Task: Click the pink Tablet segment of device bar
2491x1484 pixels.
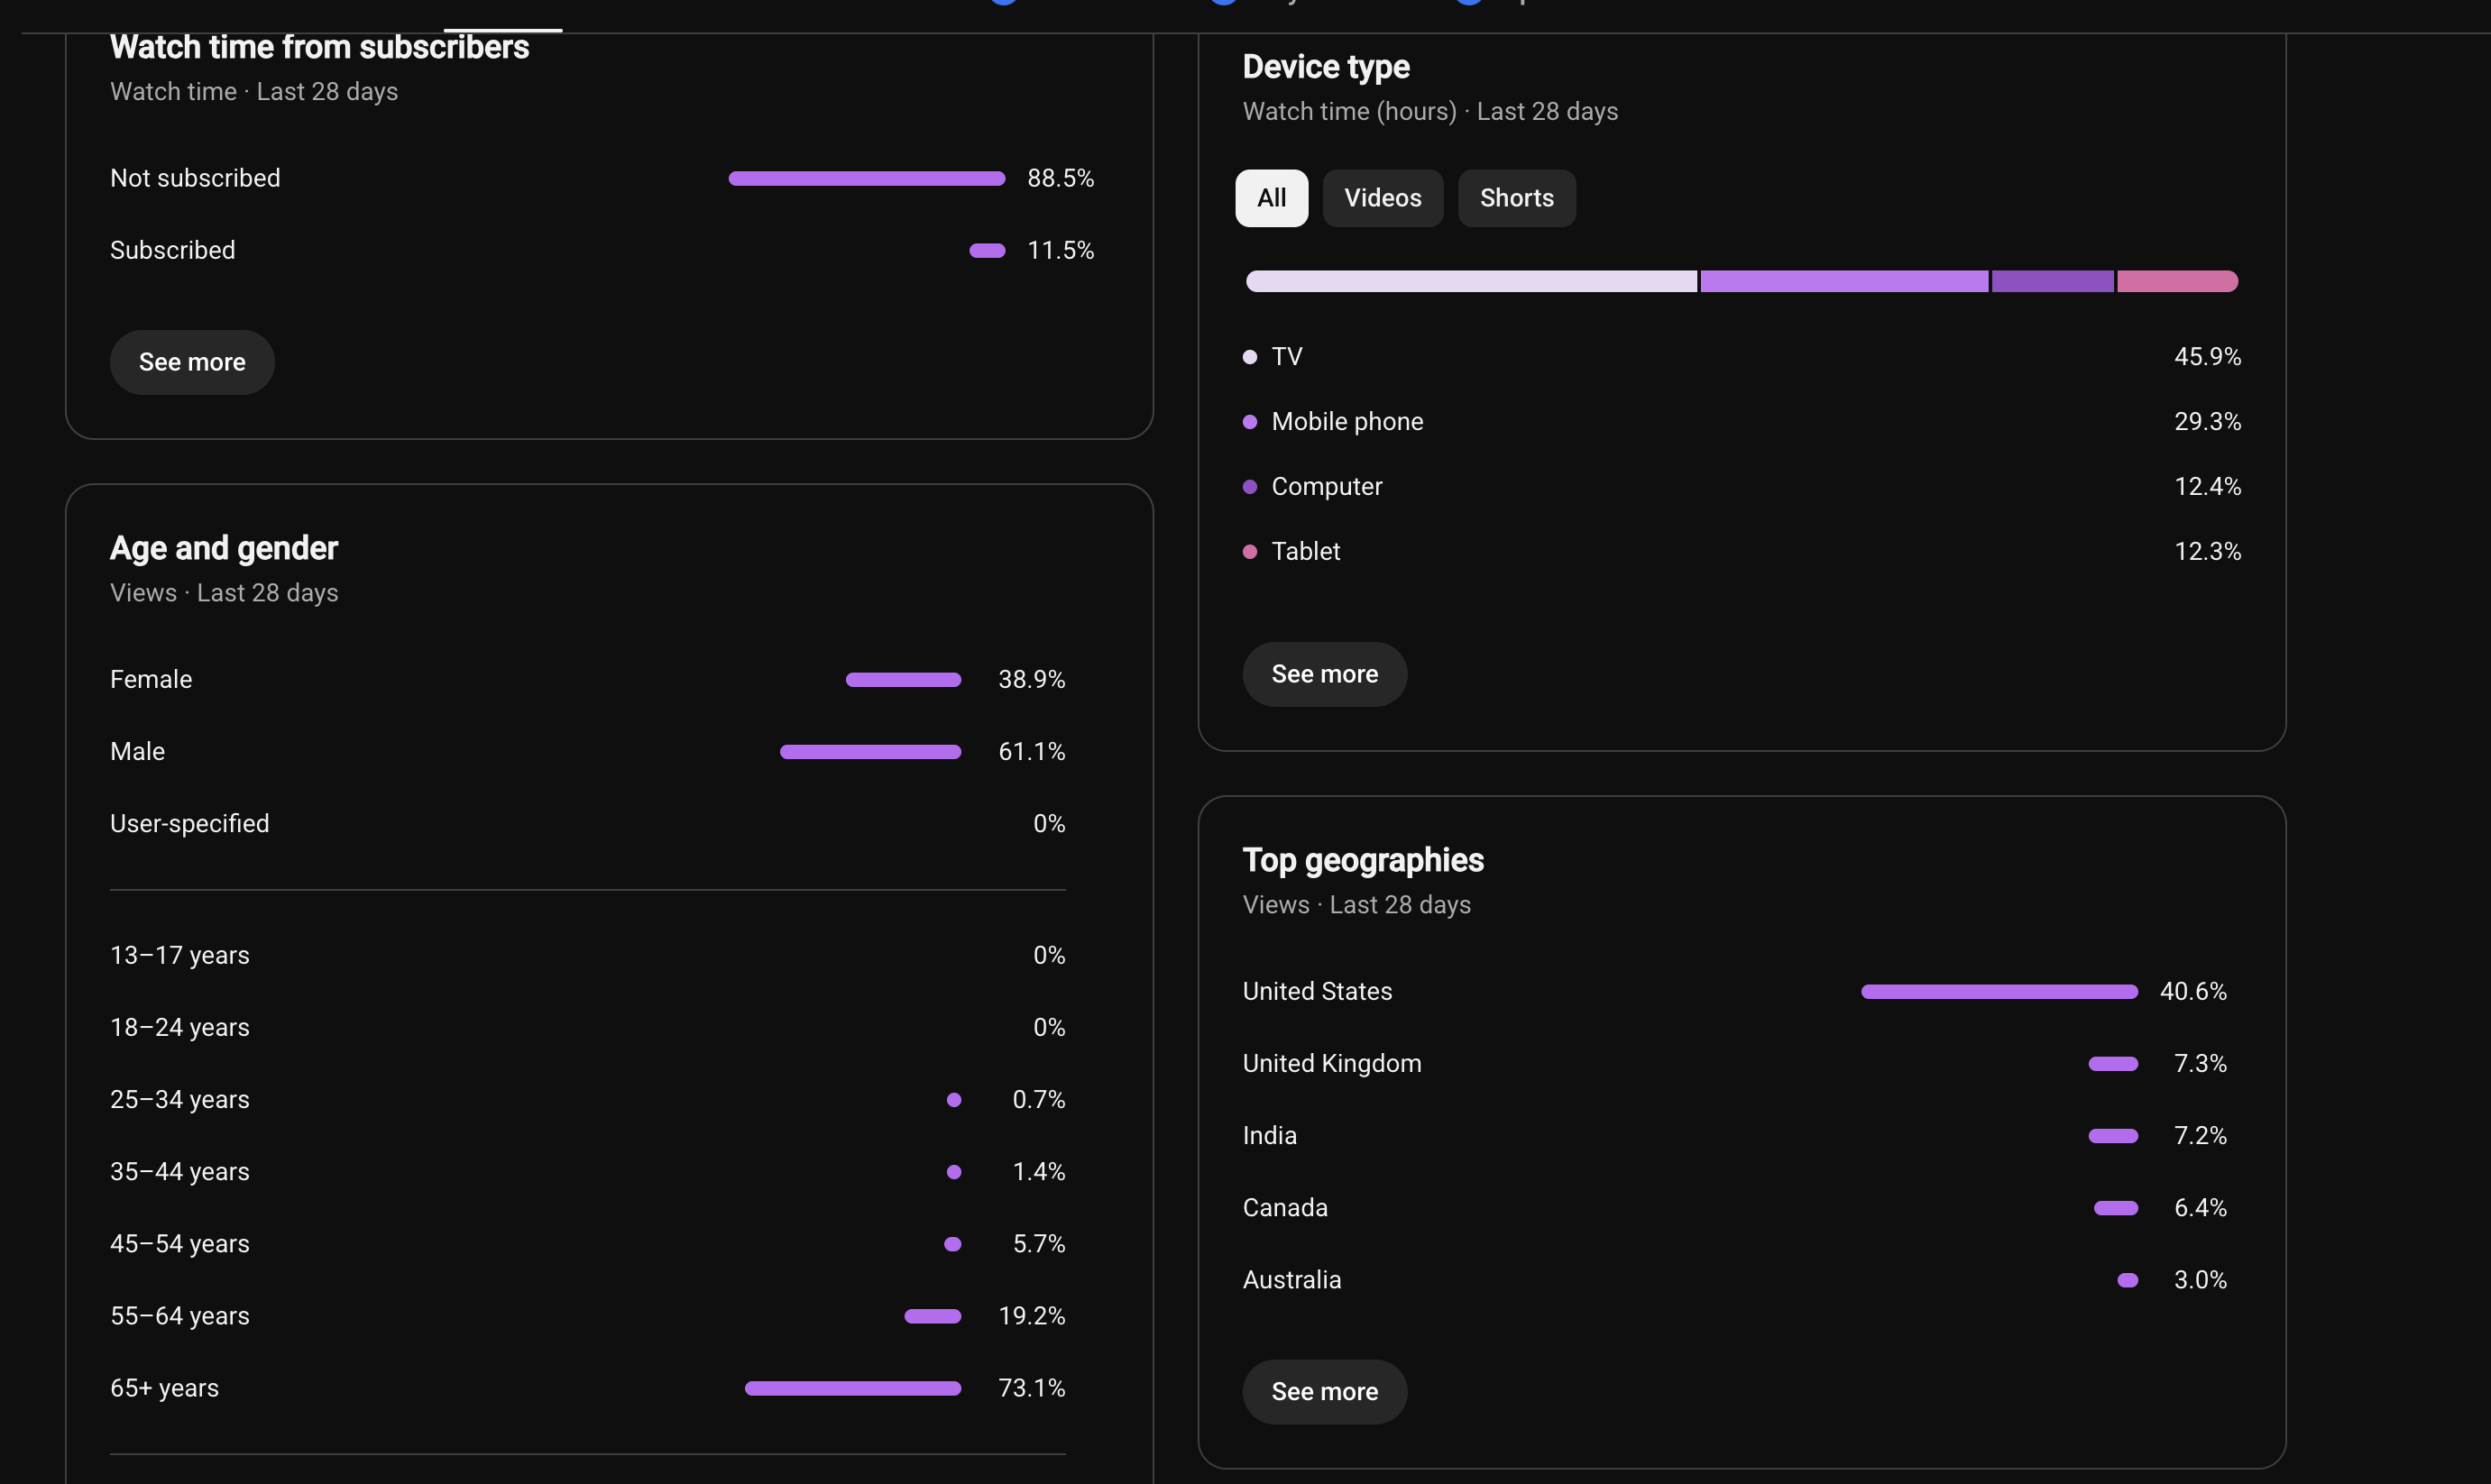Action: (x=2177, y=281)
